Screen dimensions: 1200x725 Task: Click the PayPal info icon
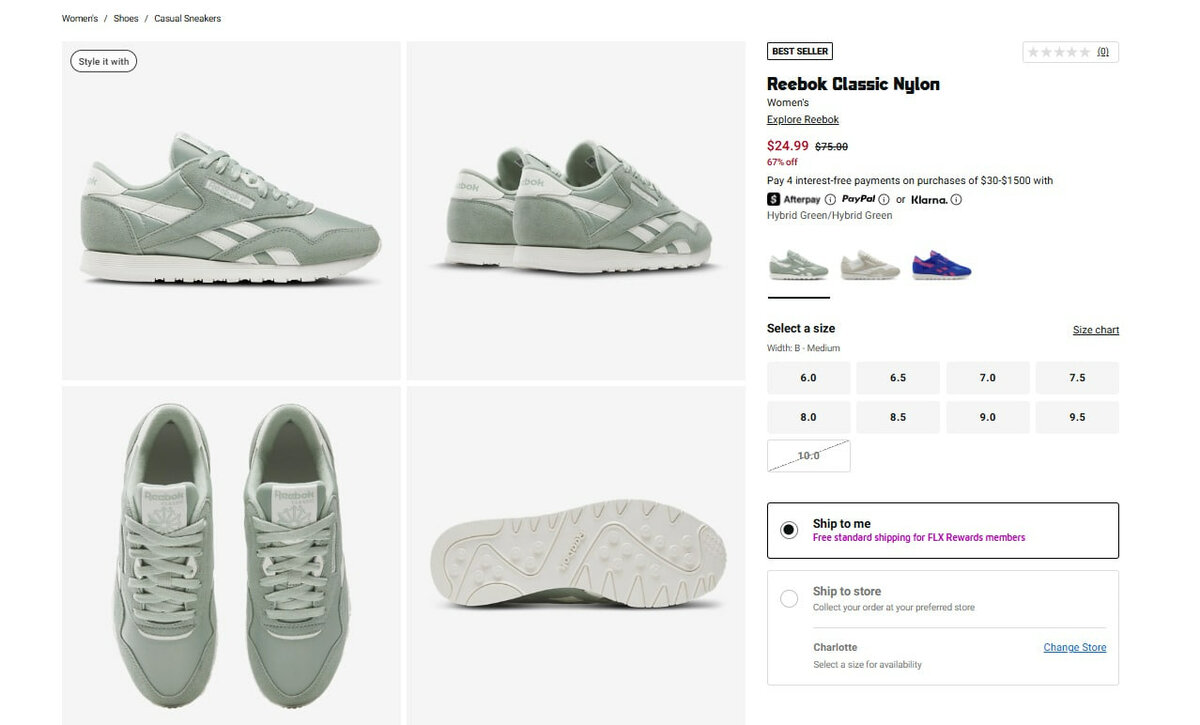point(884,200)
